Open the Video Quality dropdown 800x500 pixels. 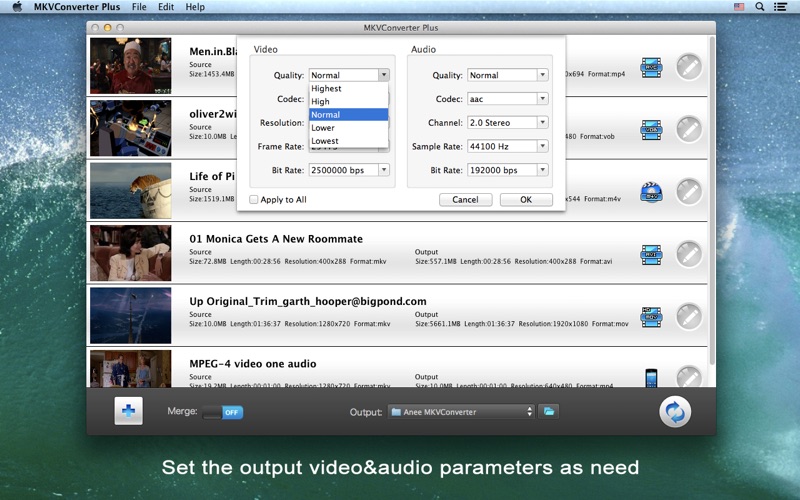[349, 75]
